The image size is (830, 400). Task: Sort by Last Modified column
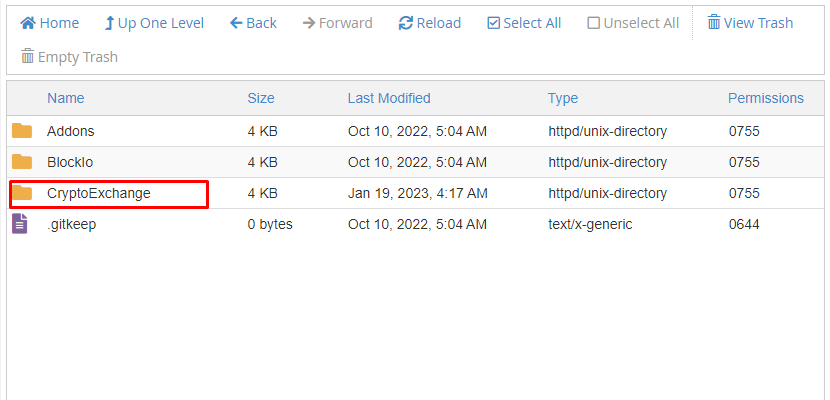coord(389,98)
